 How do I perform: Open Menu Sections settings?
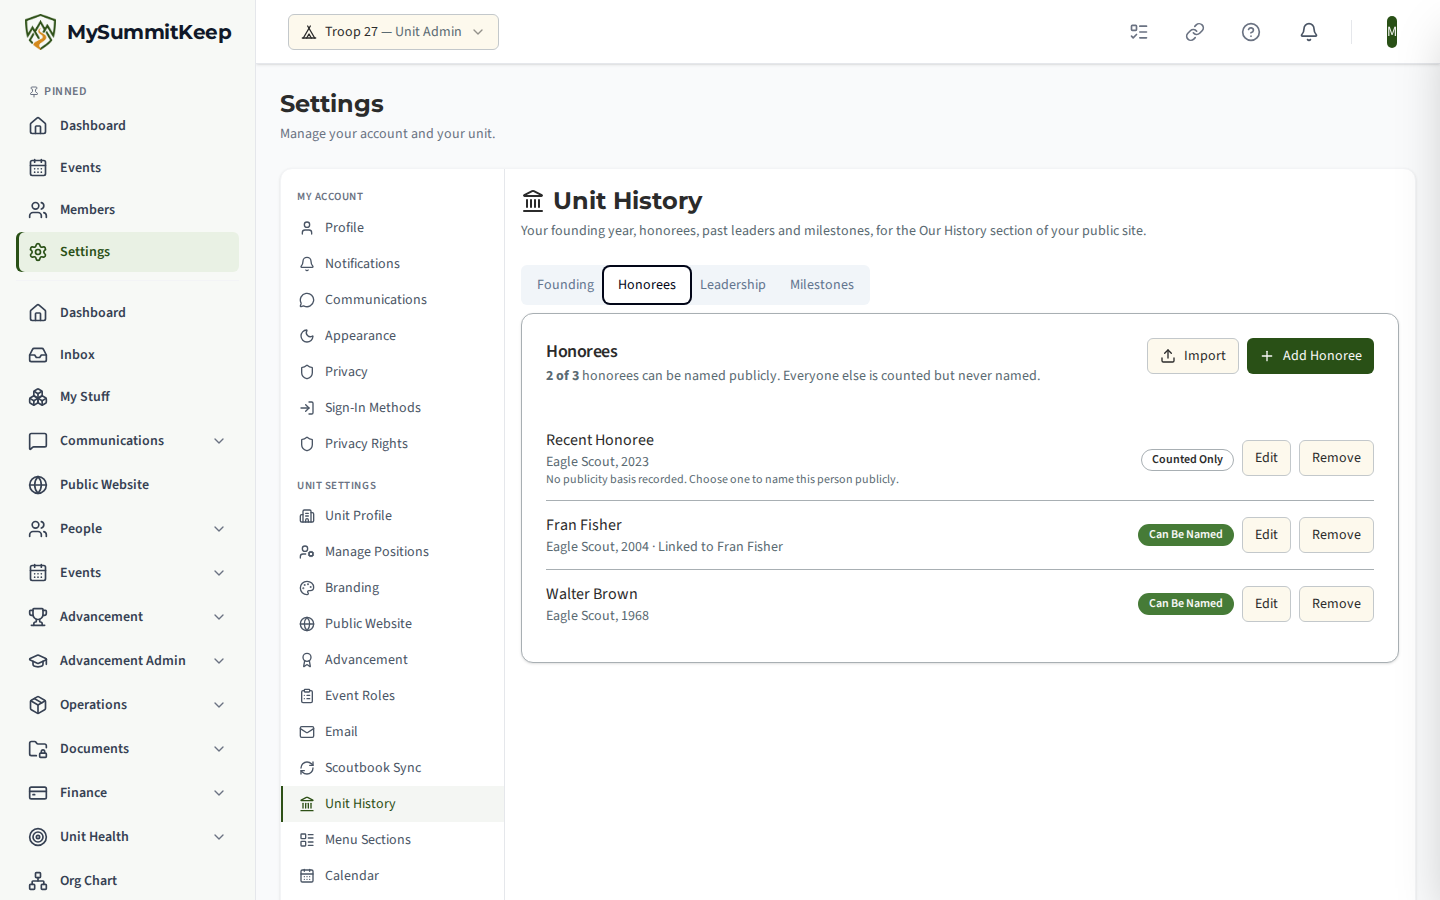(x=392, y=840)
